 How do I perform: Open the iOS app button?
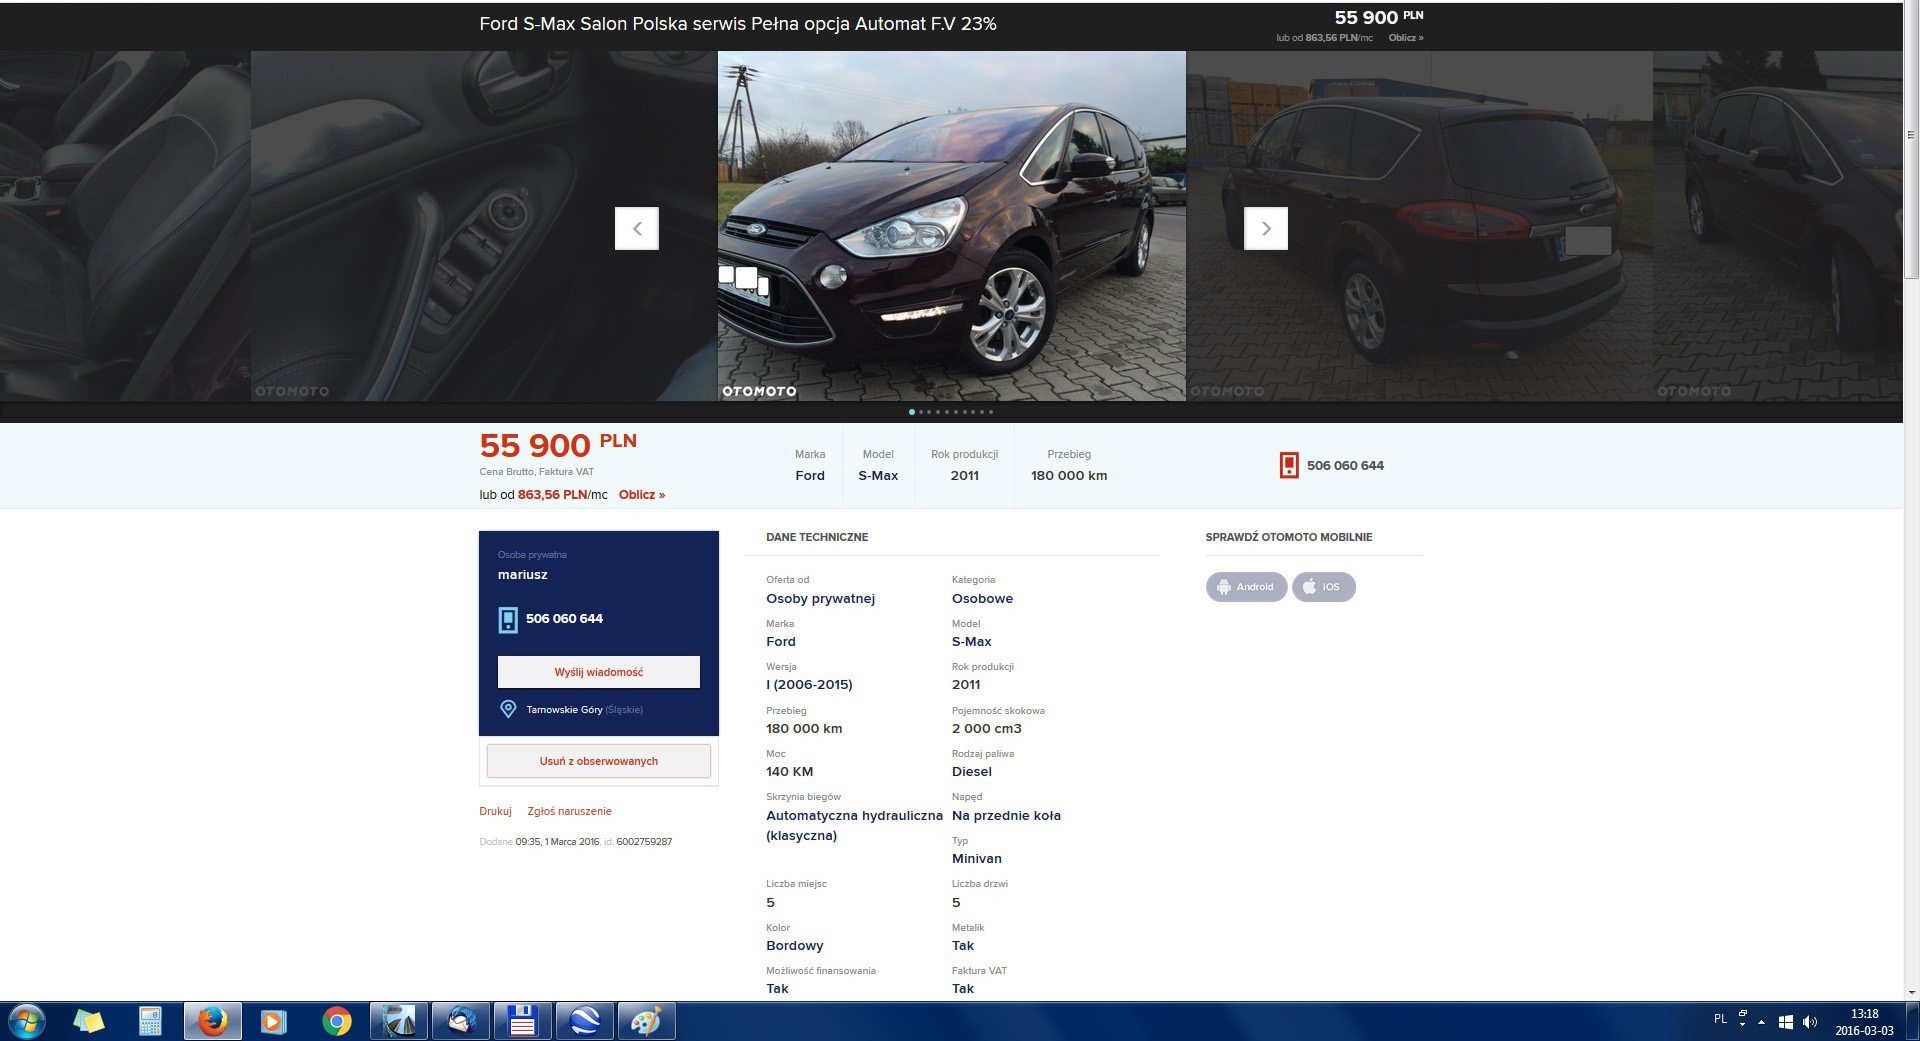click(x=1324, y=587)
